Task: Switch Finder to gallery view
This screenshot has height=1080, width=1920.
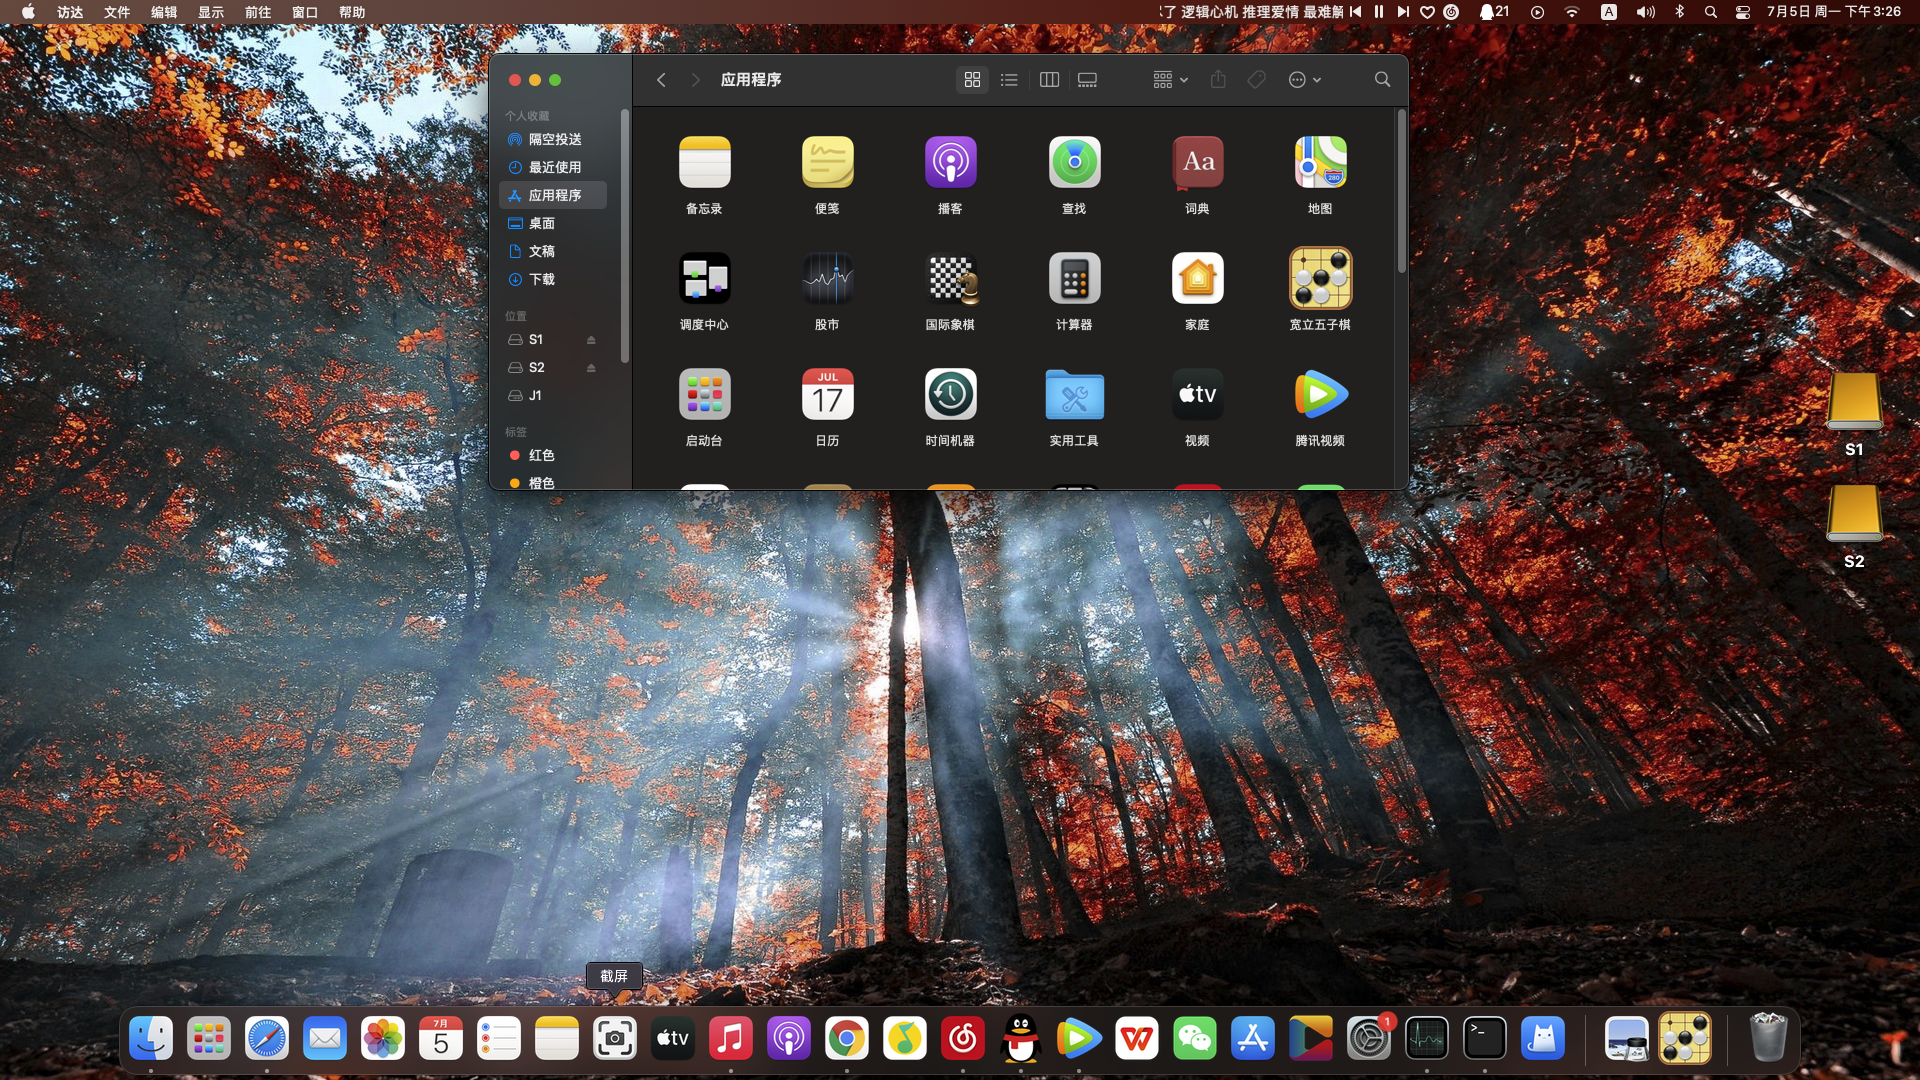Action: click(x=1087, y=80)
